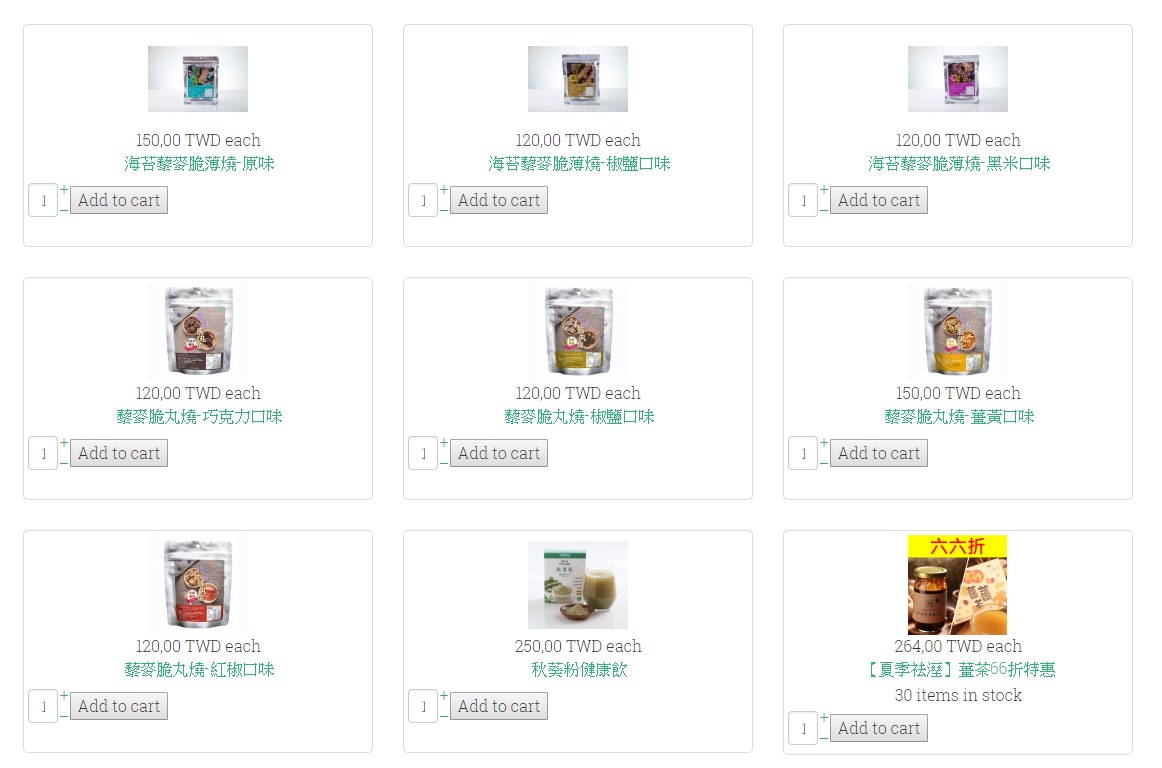The image size is (1162, 768).
Task: Open the 藜麥脆丸燒-薑黃口味 product link
Action: (x=959, y=417)
